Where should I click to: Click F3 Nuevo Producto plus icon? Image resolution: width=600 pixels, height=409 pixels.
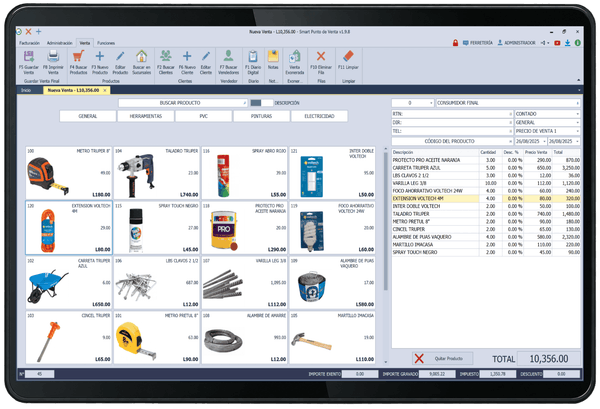pos(99,57)
